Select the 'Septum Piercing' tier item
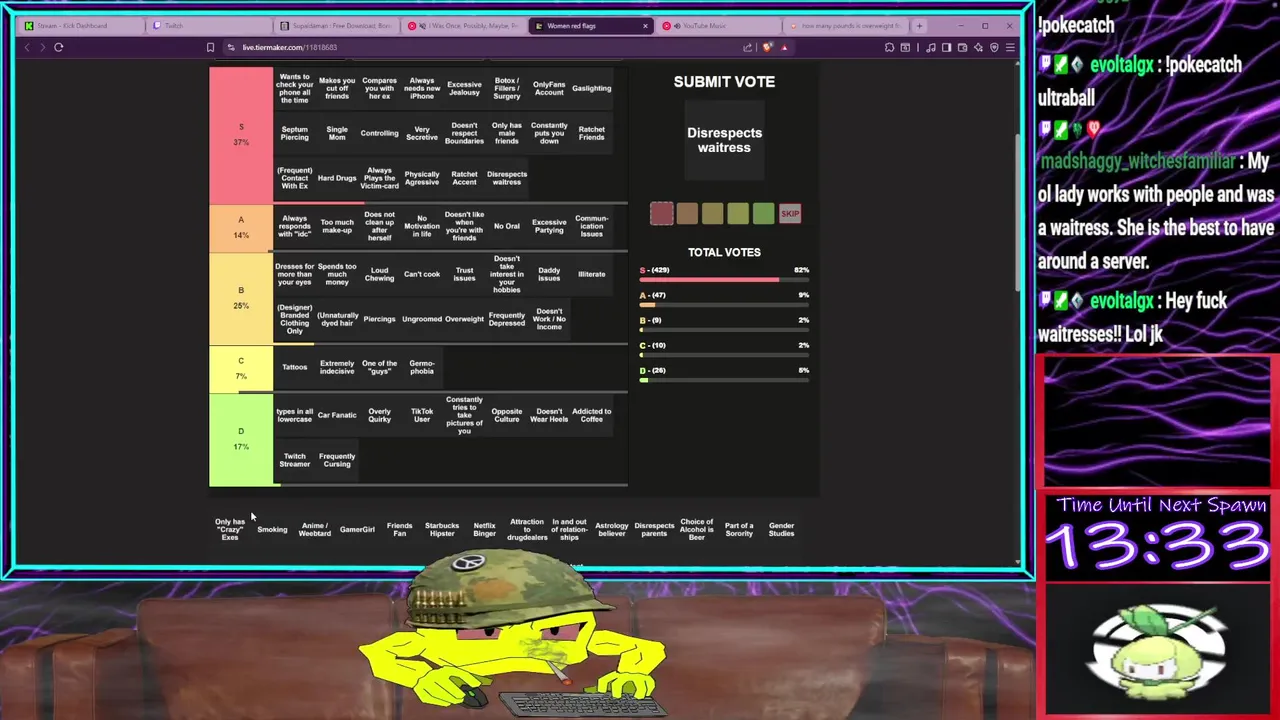This screenshot has width=1280, height=720. 294,133
